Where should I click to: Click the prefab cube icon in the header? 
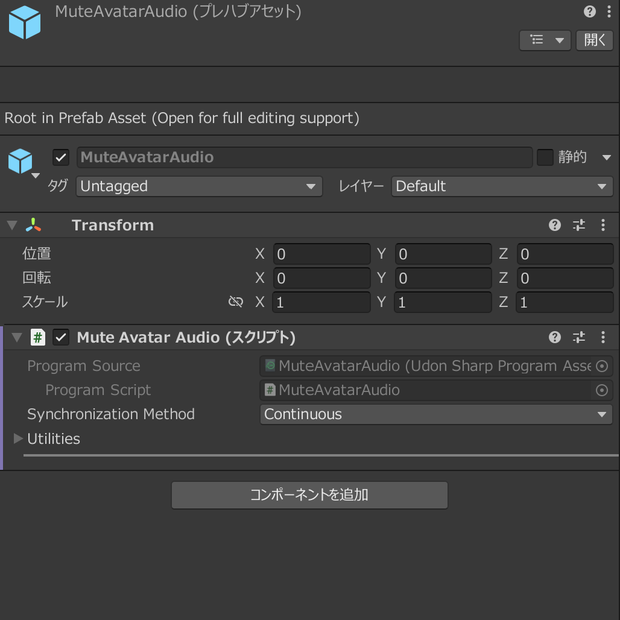click(x=25, y=22)
